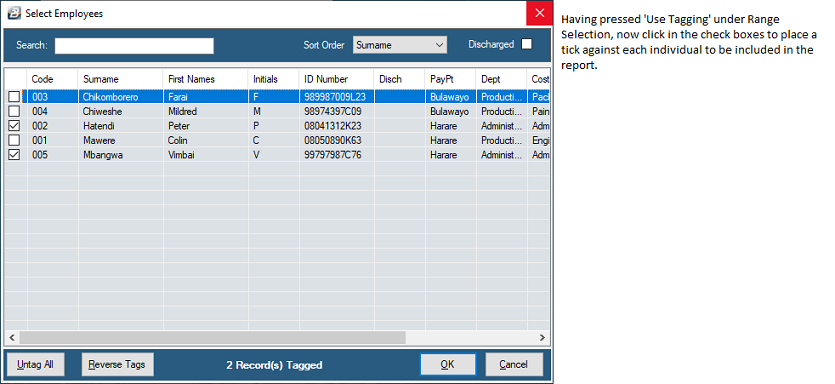Click first name Farai
835x384 pixels.
pos(177,97)
